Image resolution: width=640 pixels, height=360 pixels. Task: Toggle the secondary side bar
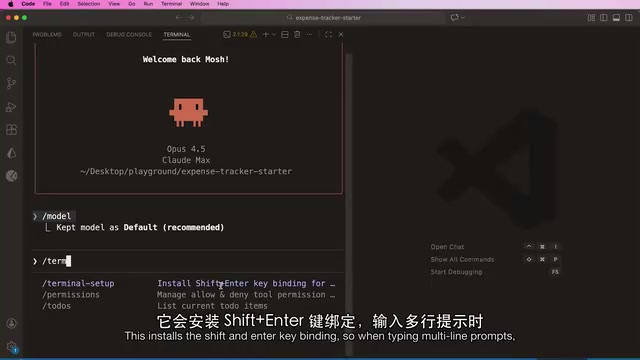tap(629, 18)
